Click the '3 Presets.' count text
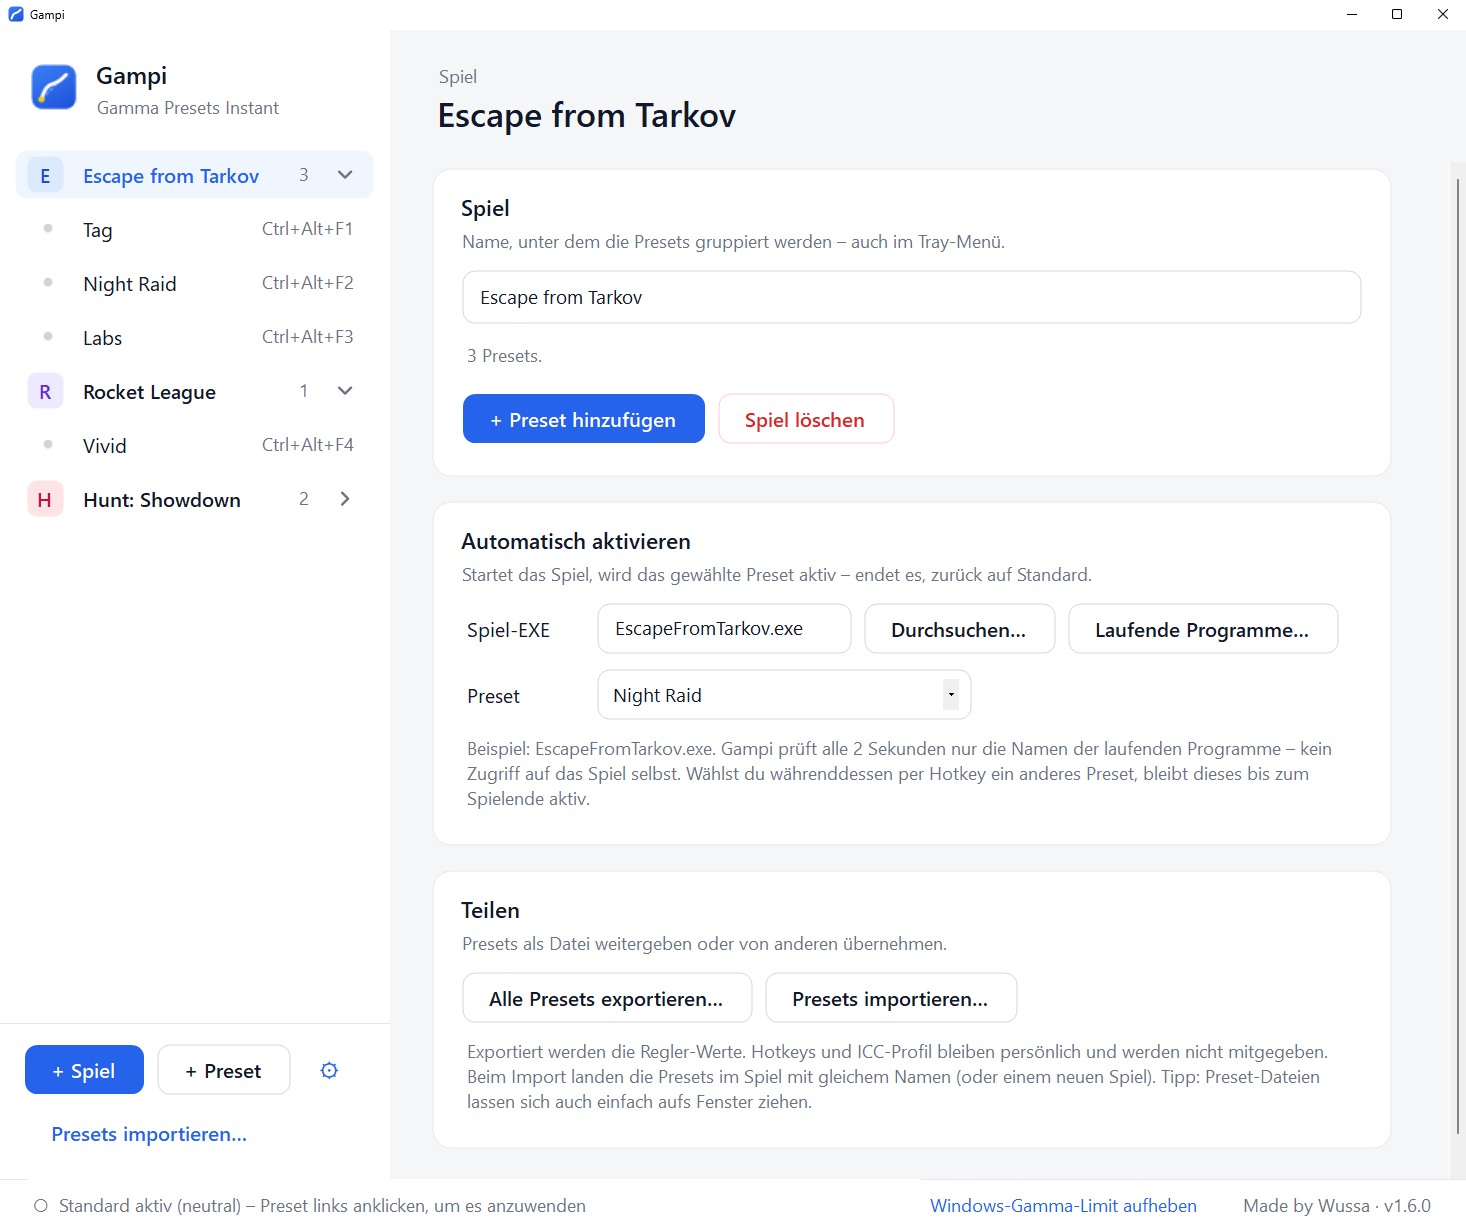 [x=504, y=356]
